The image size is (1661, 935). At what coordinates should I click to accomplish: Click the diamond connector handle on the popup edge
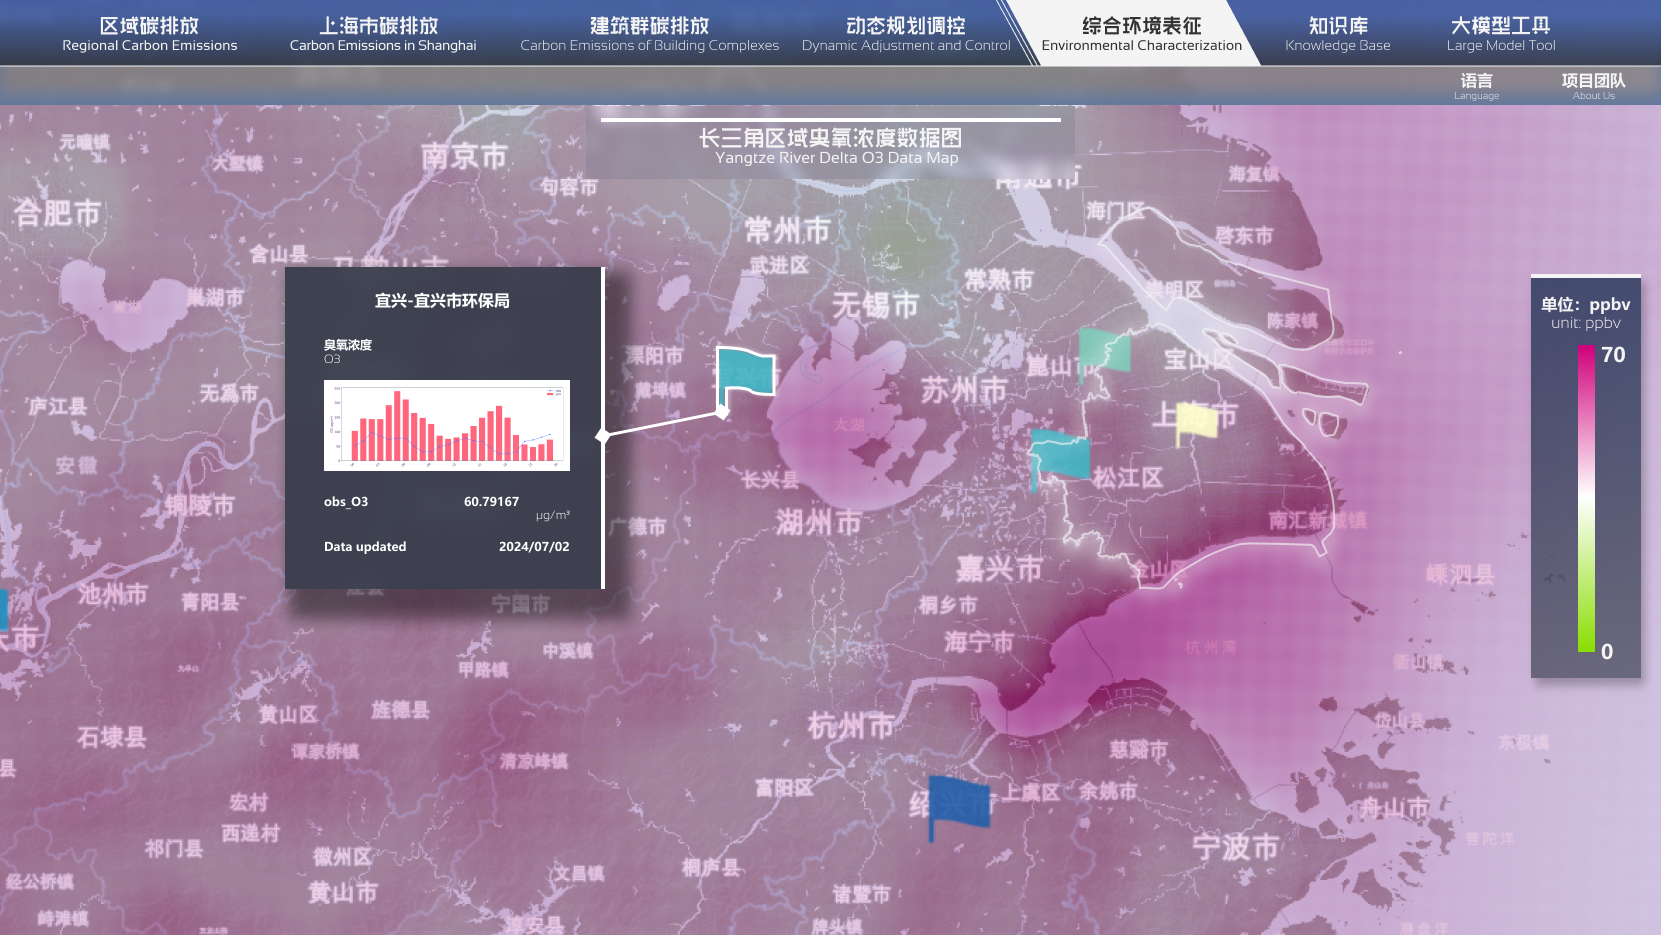(x=602, y=435)
